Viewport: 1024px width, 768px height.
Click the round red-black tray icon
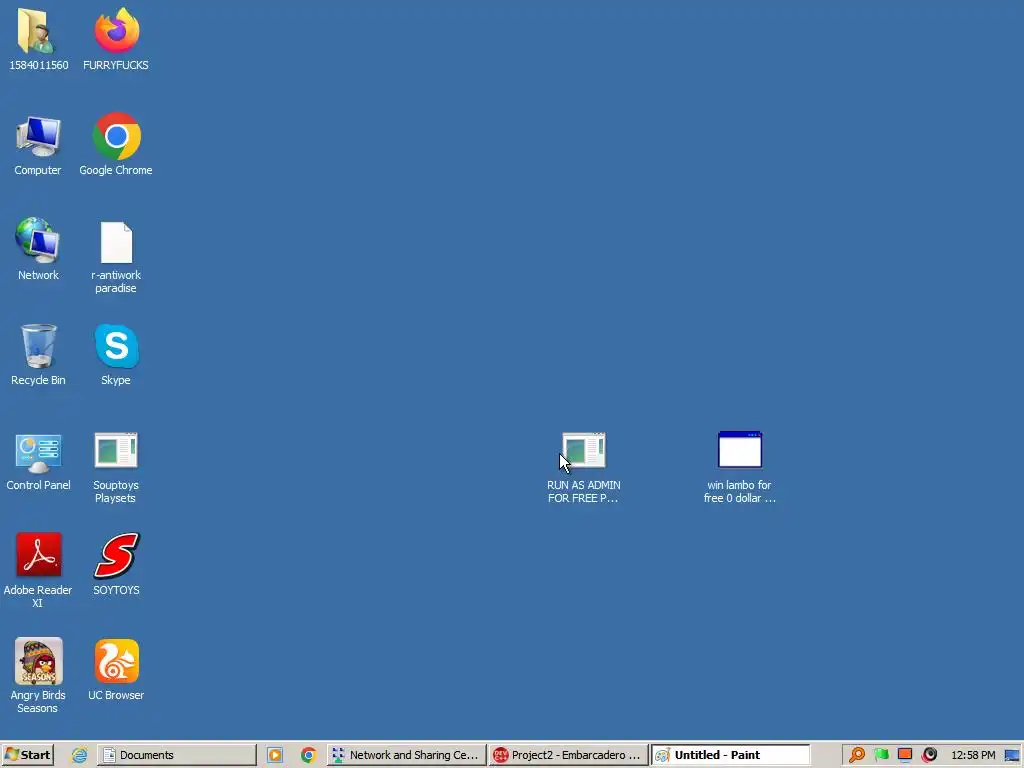[x=929, y=755]
